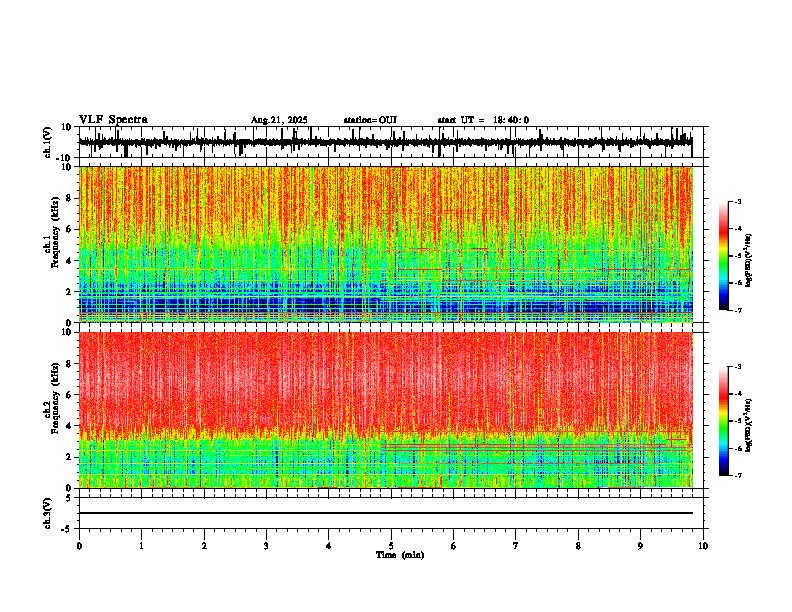Click the ch.1(V) axis label
This screenshot has height=612, width=792.
[x=48, y=142]
